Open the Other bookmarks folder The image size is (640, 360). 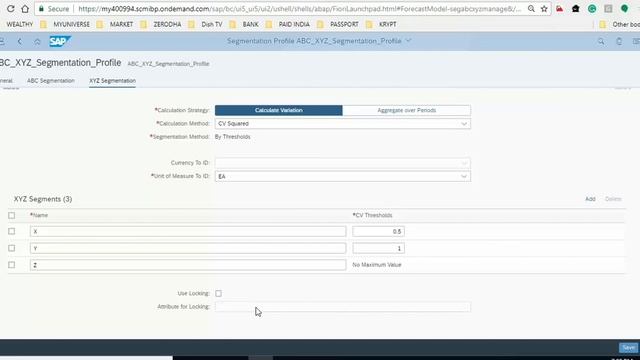[620, 24]
